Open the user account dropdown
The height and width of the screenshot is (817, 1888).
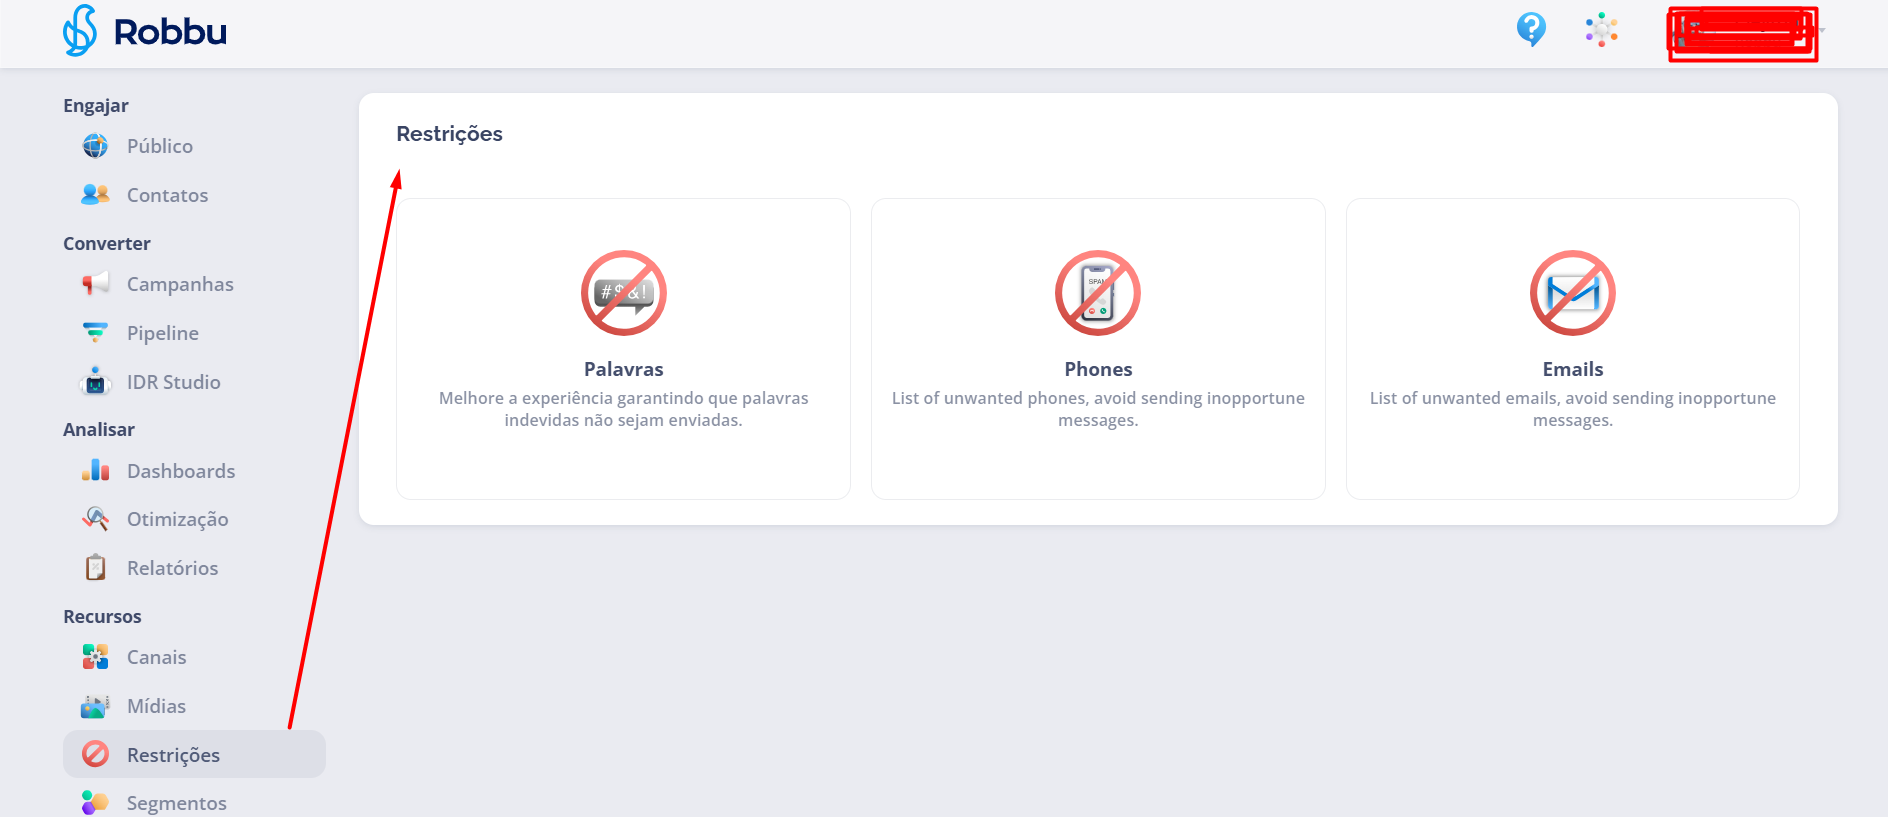click(1743, 33)
